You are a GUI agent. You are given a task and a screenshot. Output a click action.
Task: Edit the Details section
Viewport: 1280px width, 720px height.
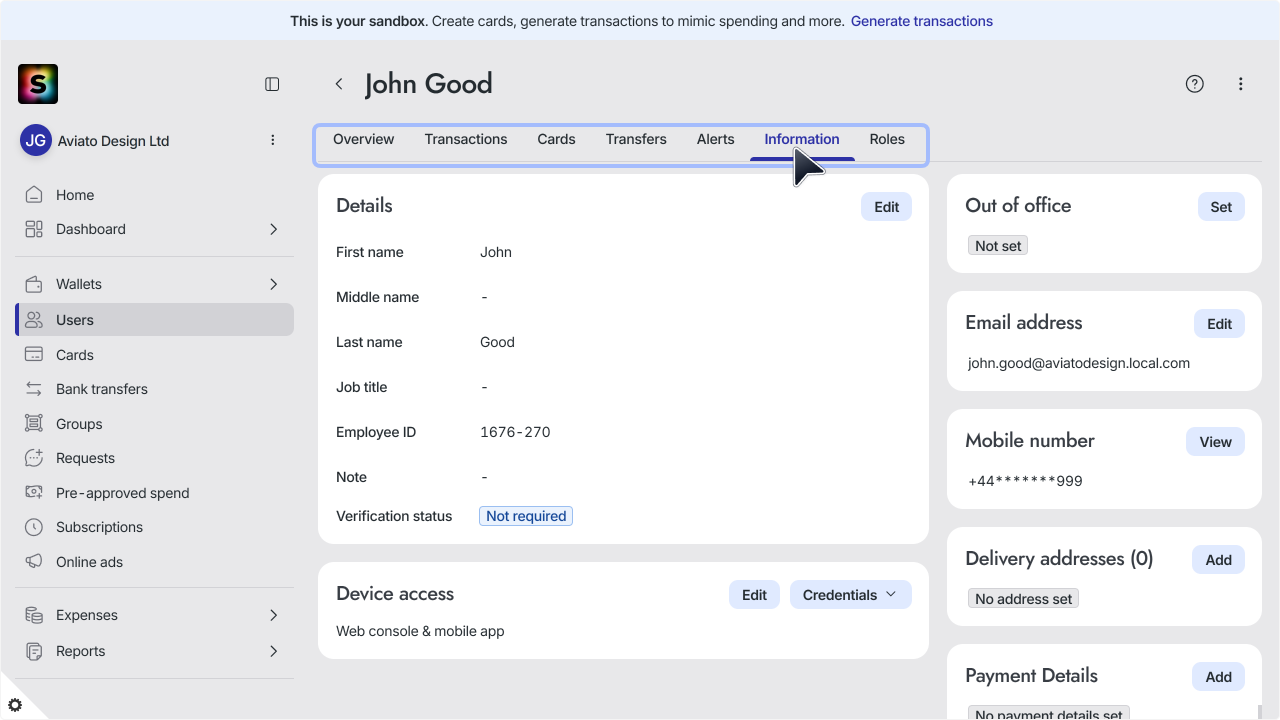click(x=887, y=207)
